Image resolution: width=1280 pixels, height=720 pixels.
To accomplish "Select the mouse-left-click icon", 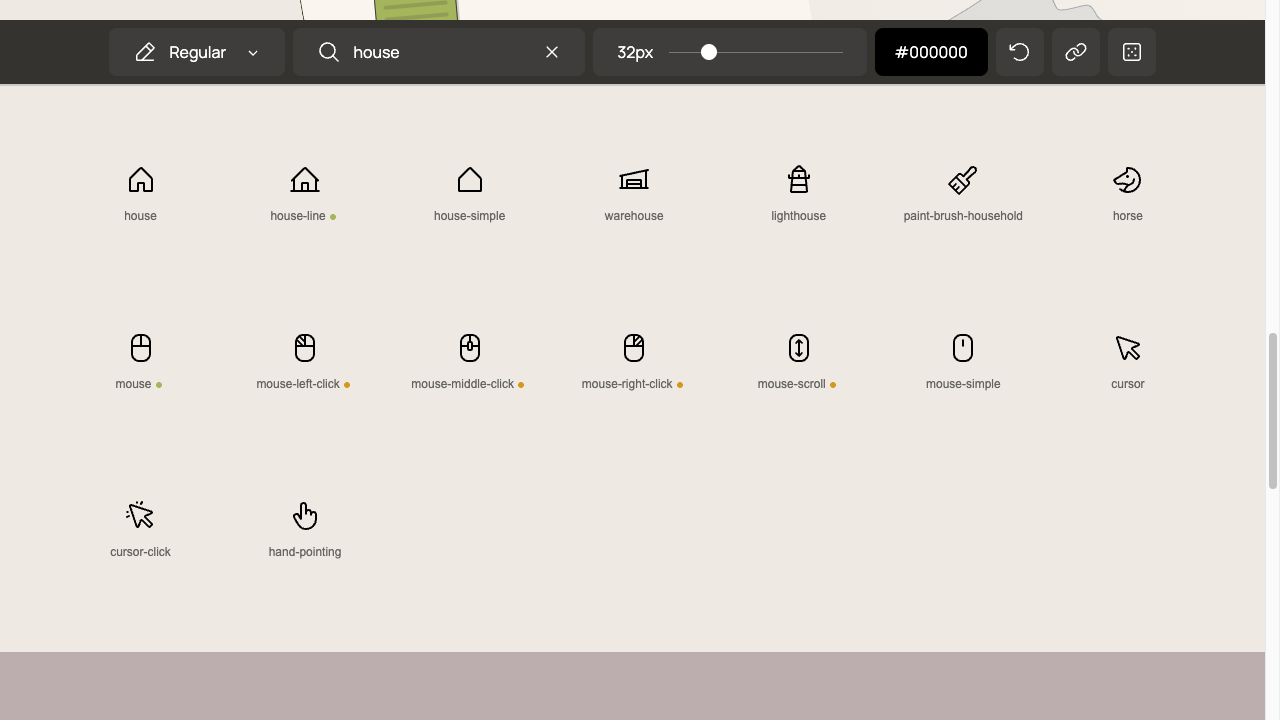I will pos(305,348).
